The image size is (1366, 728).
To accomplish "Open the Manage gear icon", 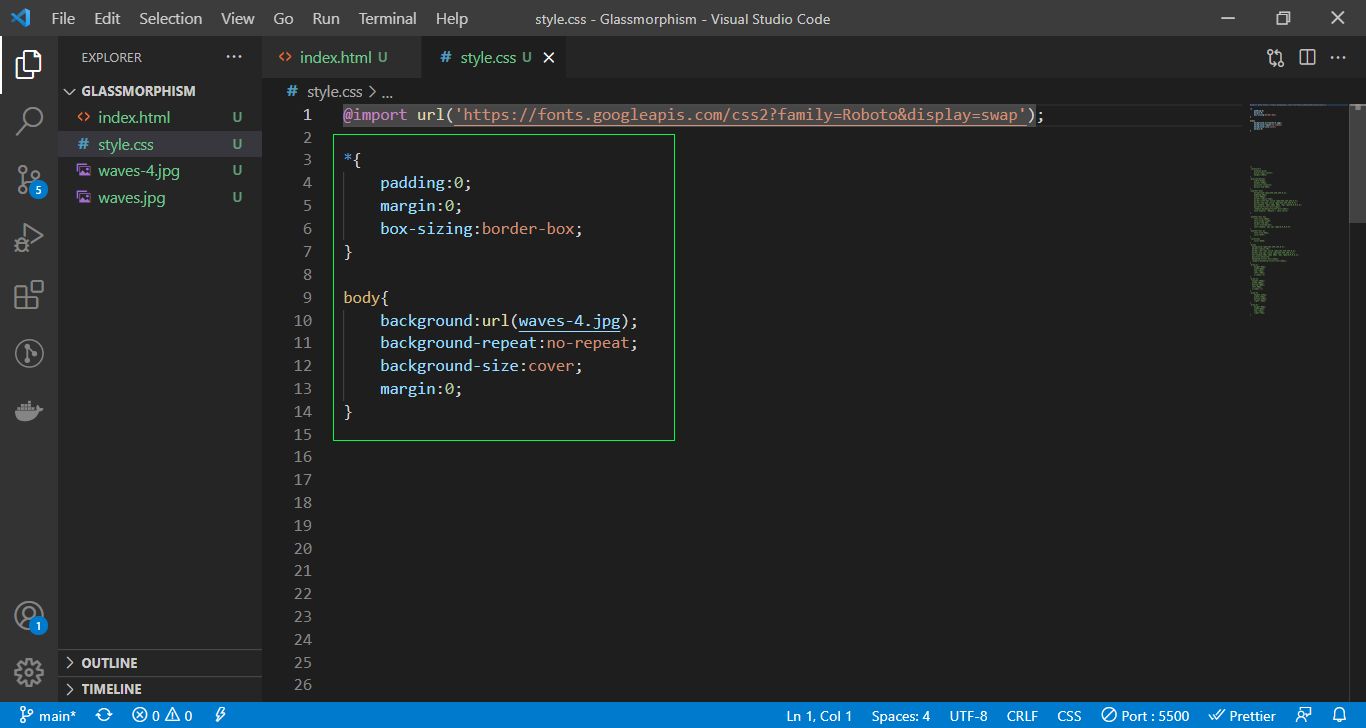I will (29, 672).
